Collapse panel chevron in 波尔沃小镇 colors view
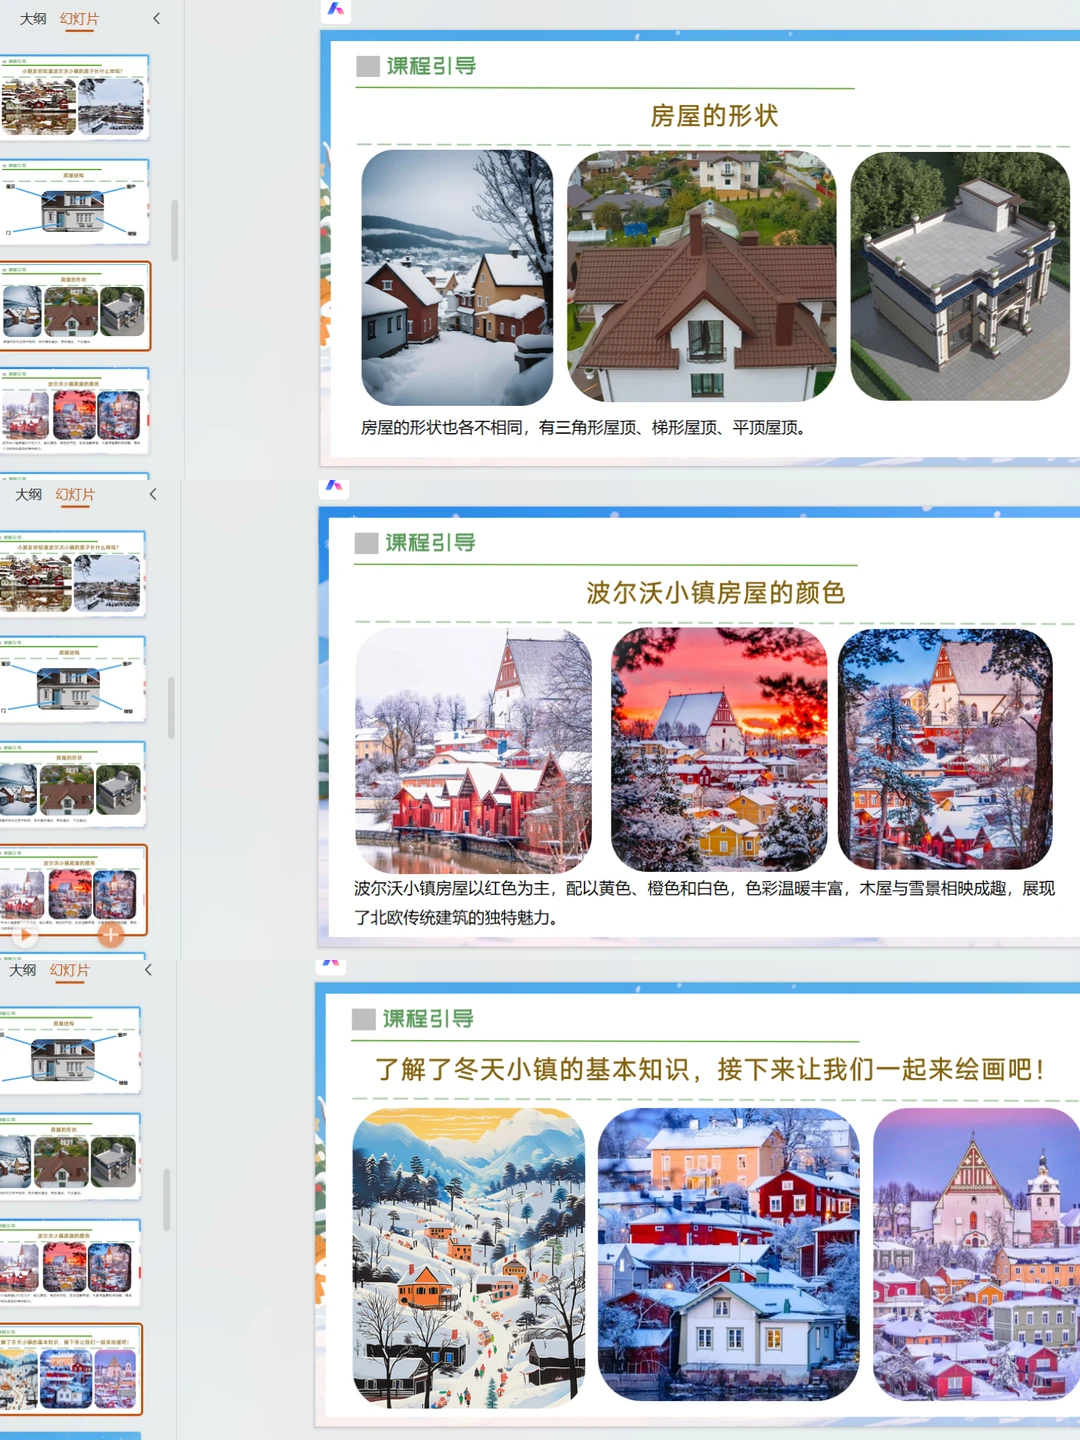This screenshot has height=1440, width=1080. coord(152,494)
